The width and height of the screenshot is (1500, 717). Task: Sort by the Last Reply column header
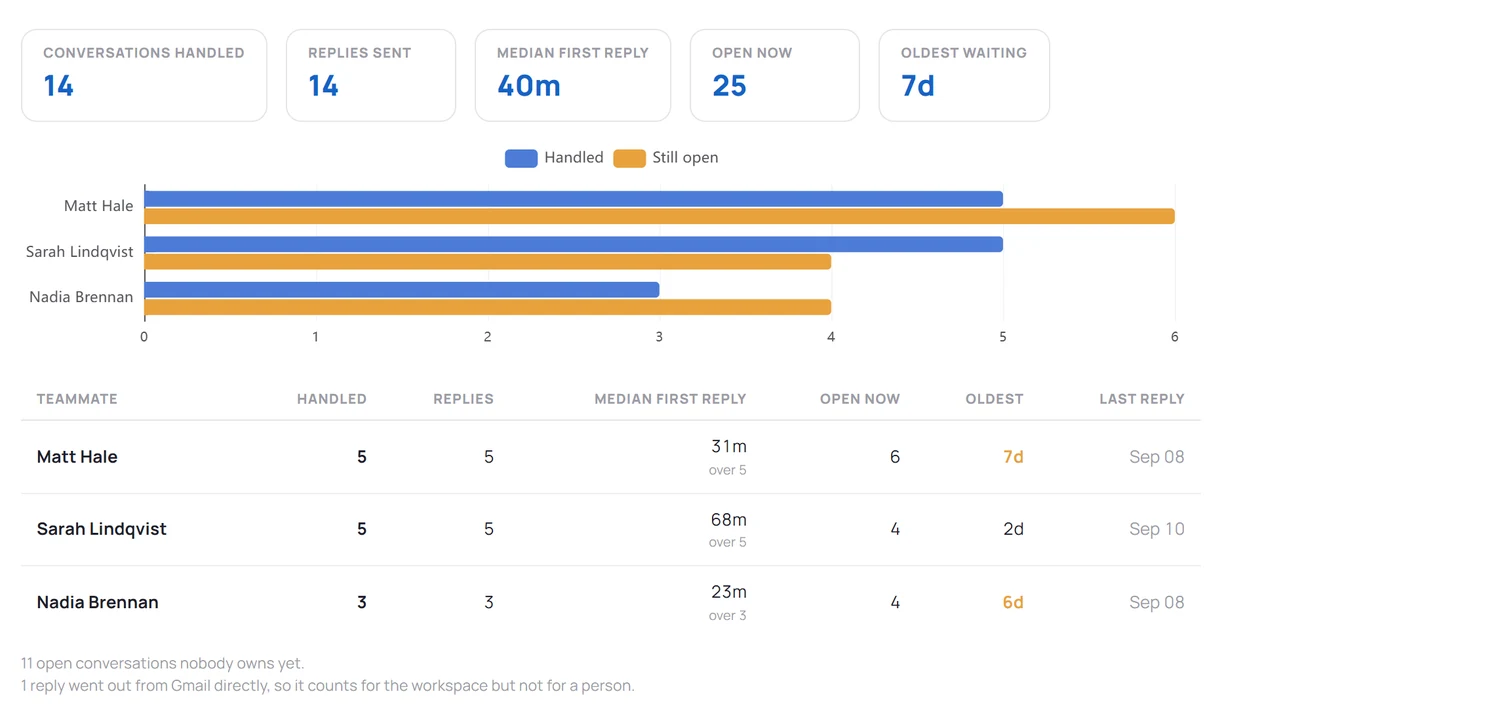click(1142, 399)
